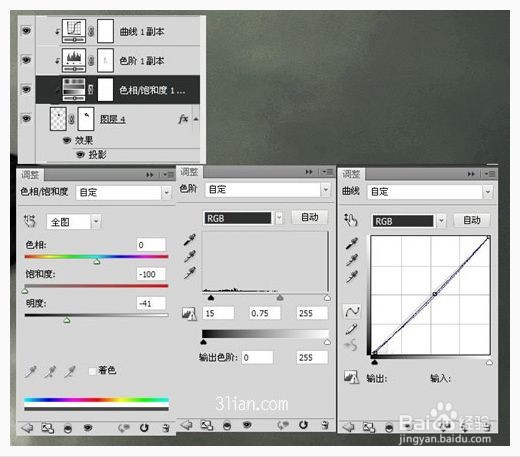
Task: Click the 色相 hue slider handle
Action: pos(97,261)
